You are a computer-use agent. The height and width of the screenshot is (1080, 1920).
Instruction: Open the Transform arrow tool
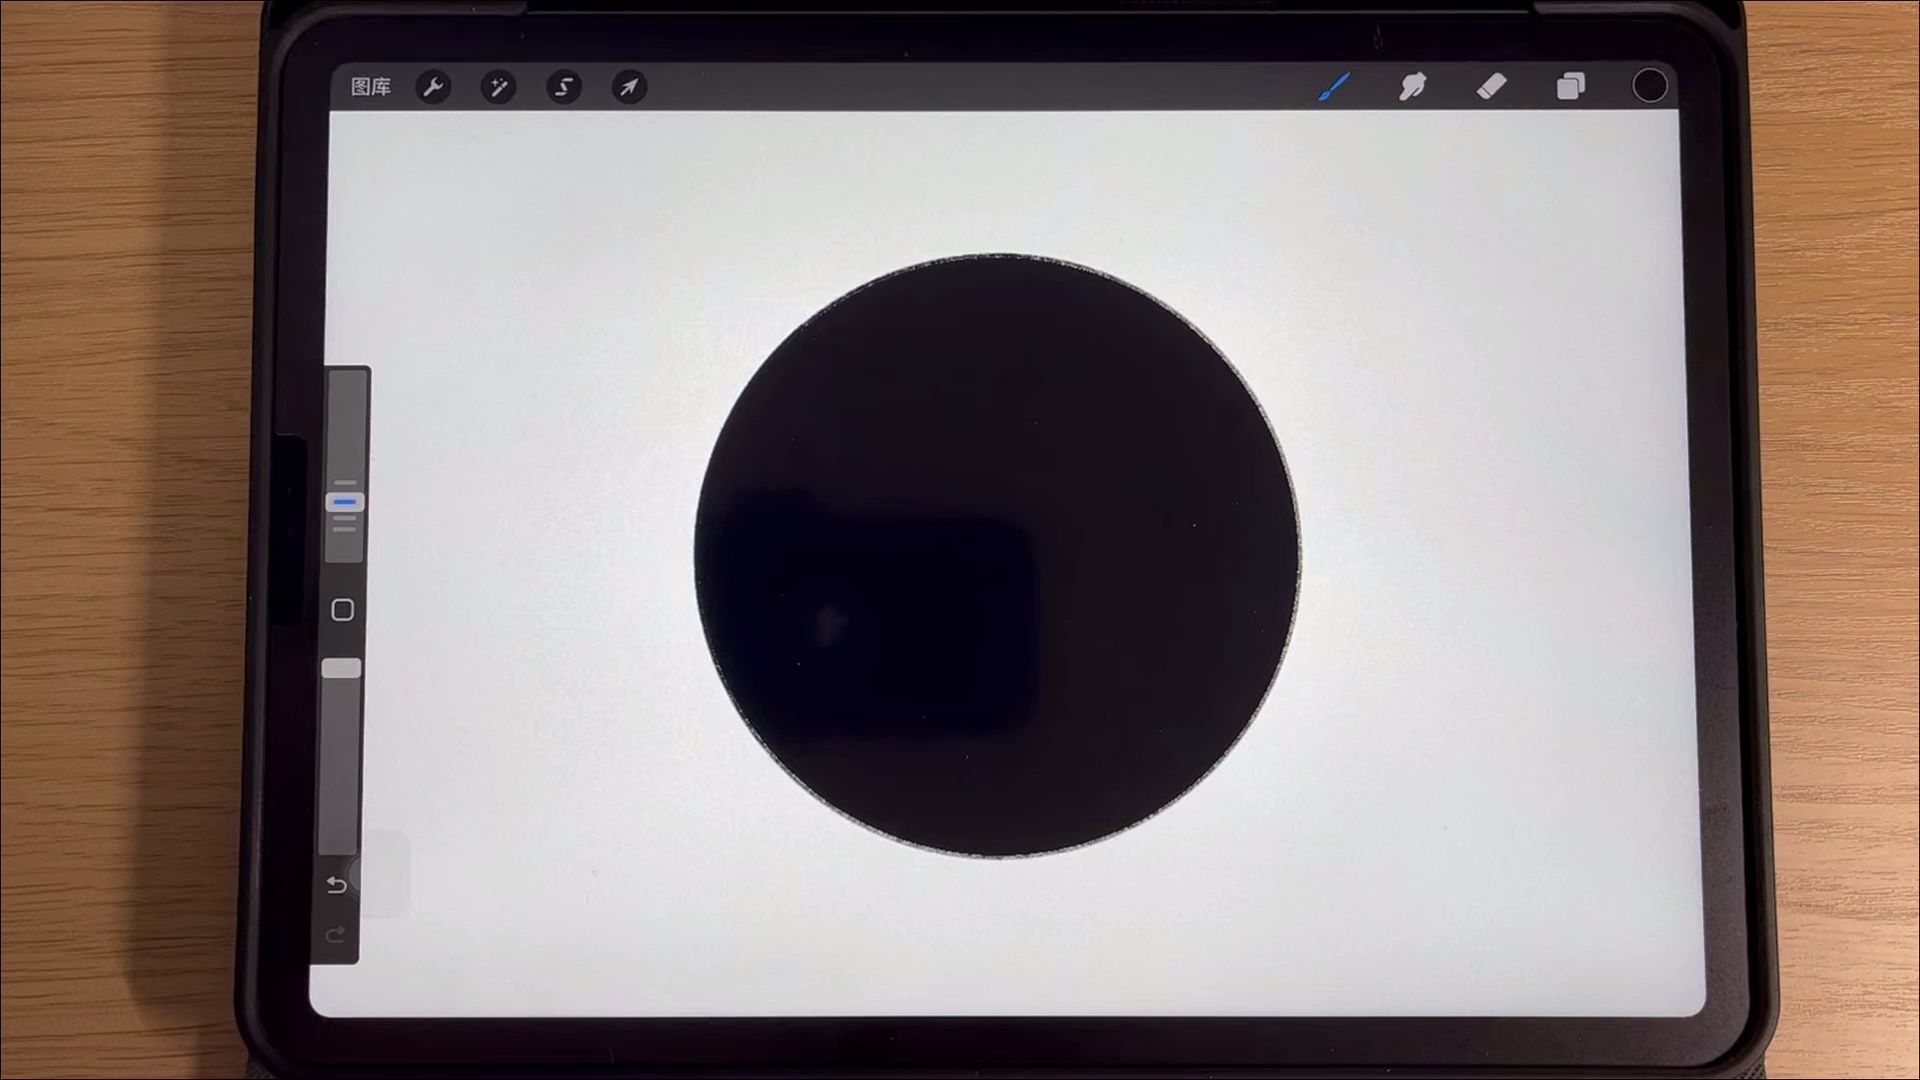click(x=628, y=88)
